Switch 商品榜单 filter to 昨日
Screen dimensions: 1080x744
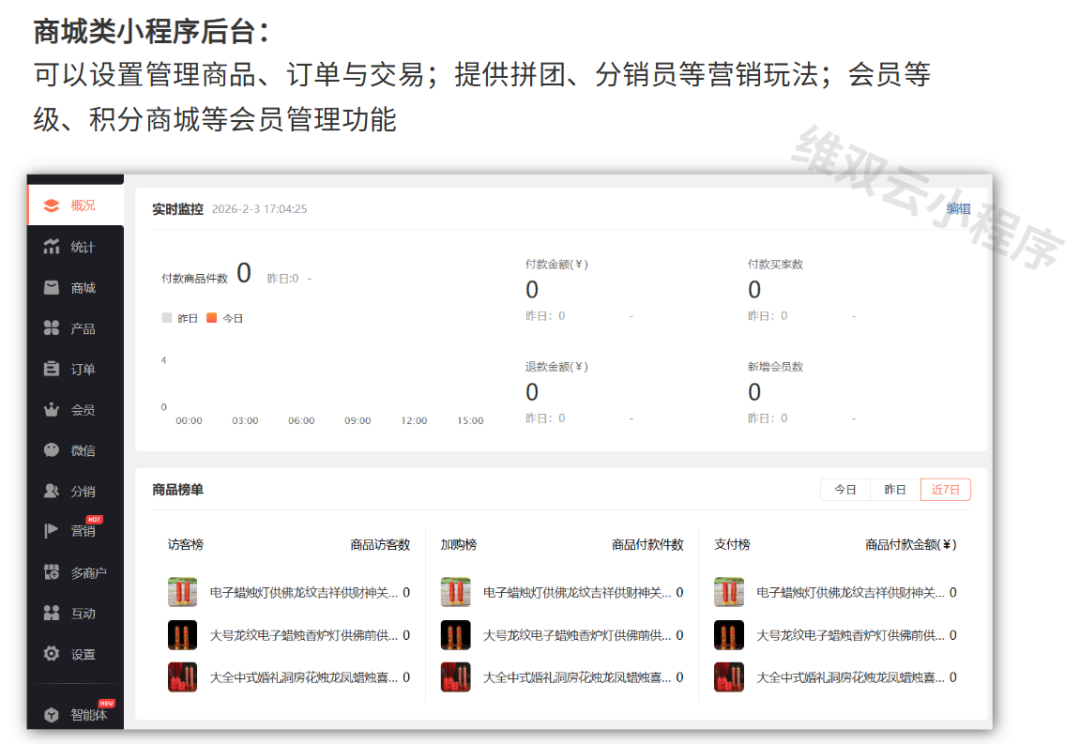(895, 489)
